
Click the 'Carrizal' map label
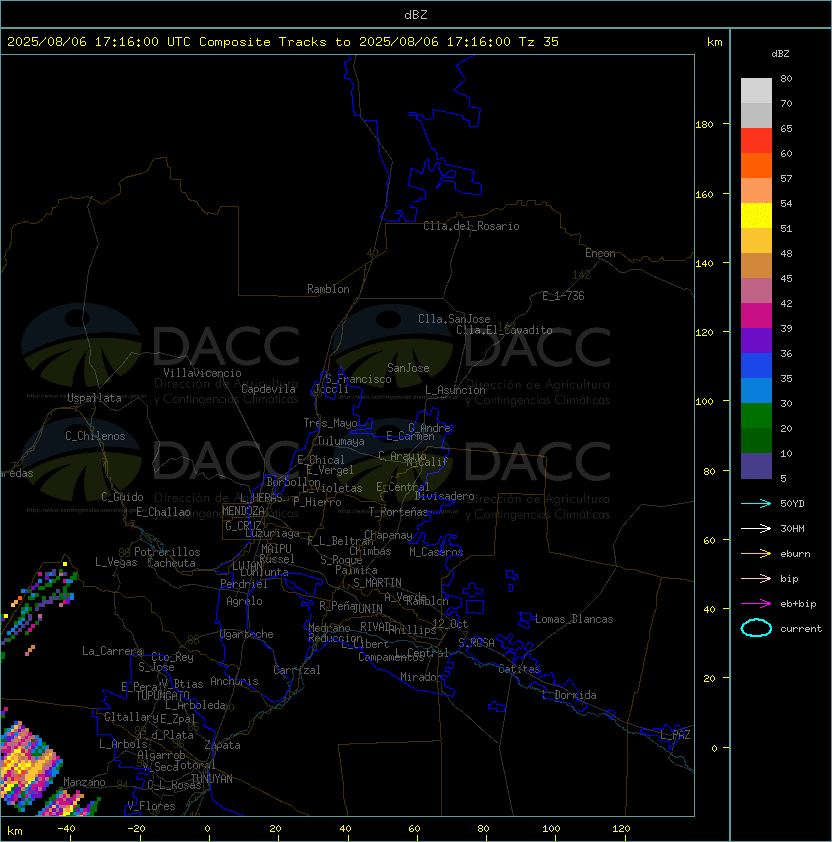[297, 670]
